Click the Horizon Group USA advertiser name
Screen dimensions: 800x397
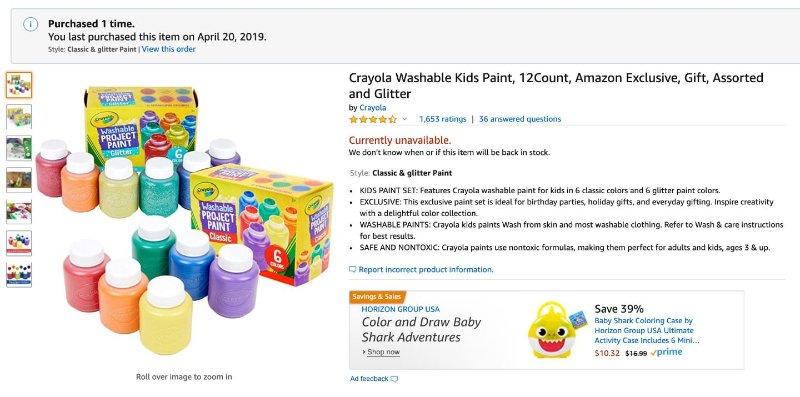point(401,309)
